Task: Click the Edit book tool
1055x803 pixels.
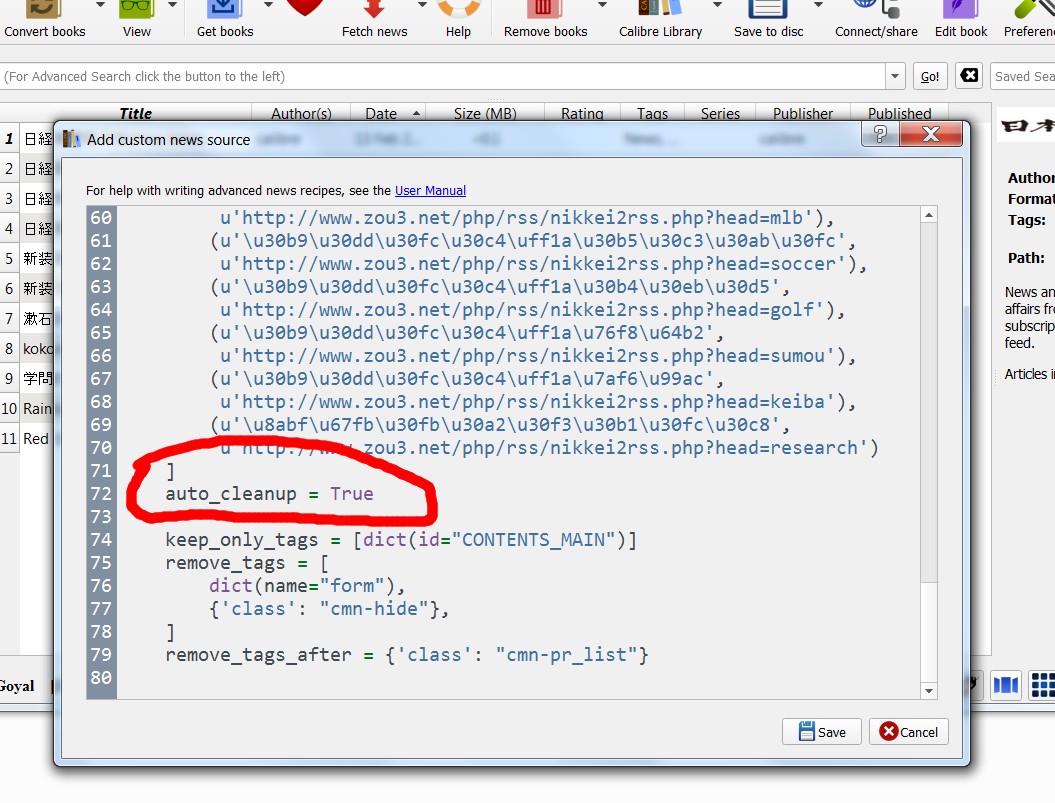Action: point(961,20)
